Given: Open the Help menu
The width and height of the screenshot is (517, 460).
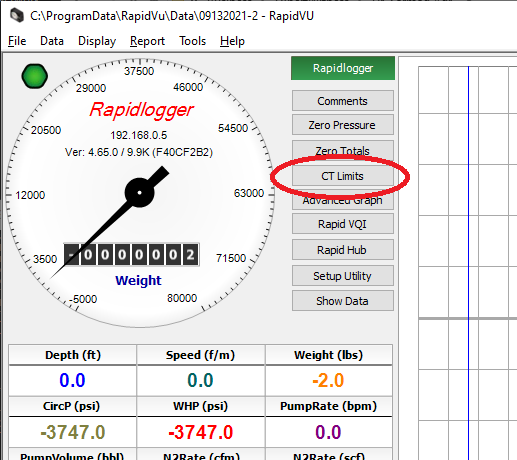Looking at the screenshot, I should (x=232, y=41).
